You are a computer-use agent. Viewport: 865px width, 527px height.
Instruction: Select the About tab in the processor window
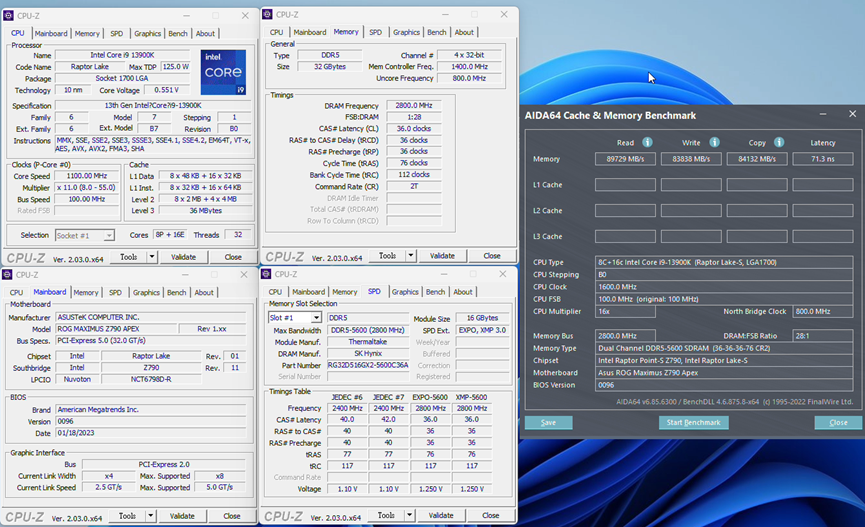point(205,34)
